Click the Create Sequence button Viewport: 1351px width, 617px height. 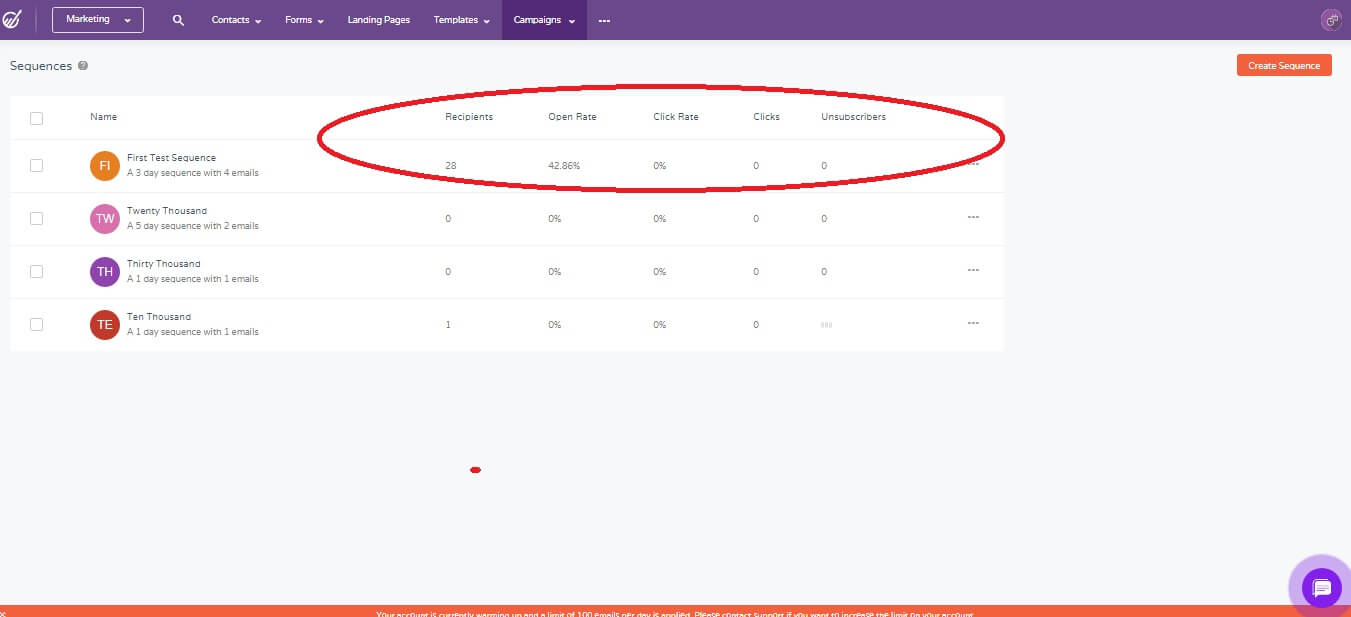[x=1284, y=66]
